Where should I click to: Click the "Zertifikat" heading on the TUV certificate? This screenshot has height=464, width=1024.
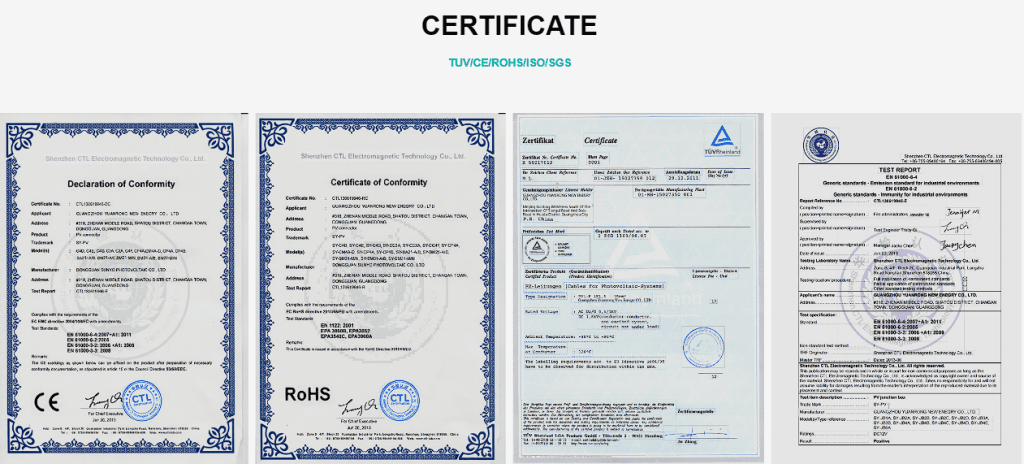click(x=539, y=141)
